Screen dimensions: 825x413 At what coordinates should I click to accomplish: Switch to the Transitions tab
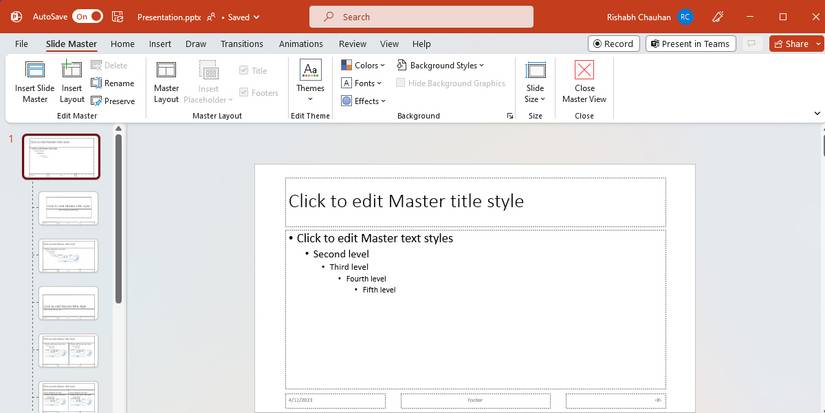(x=242, y=44)
